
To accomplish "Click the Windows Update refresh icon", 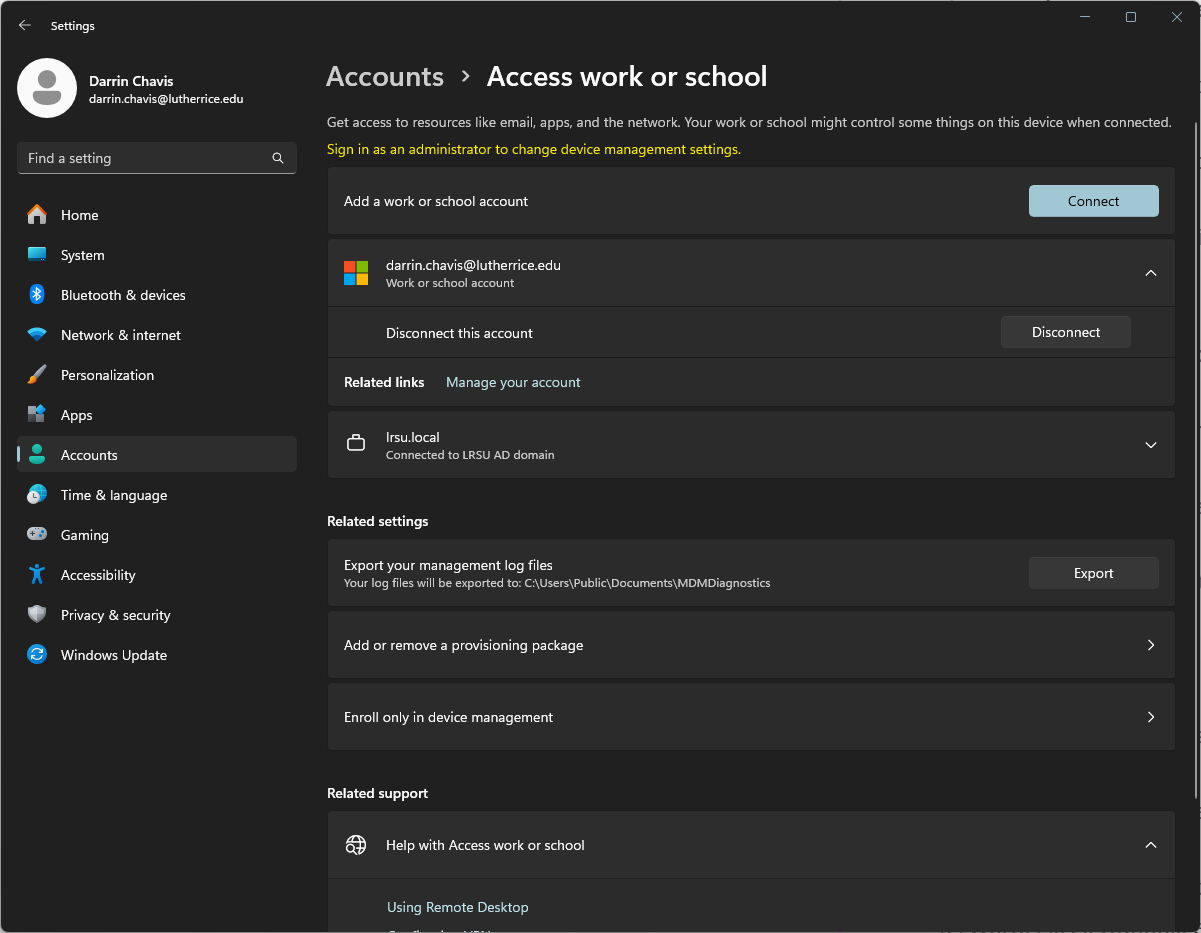I will click(x=37, y=655).
